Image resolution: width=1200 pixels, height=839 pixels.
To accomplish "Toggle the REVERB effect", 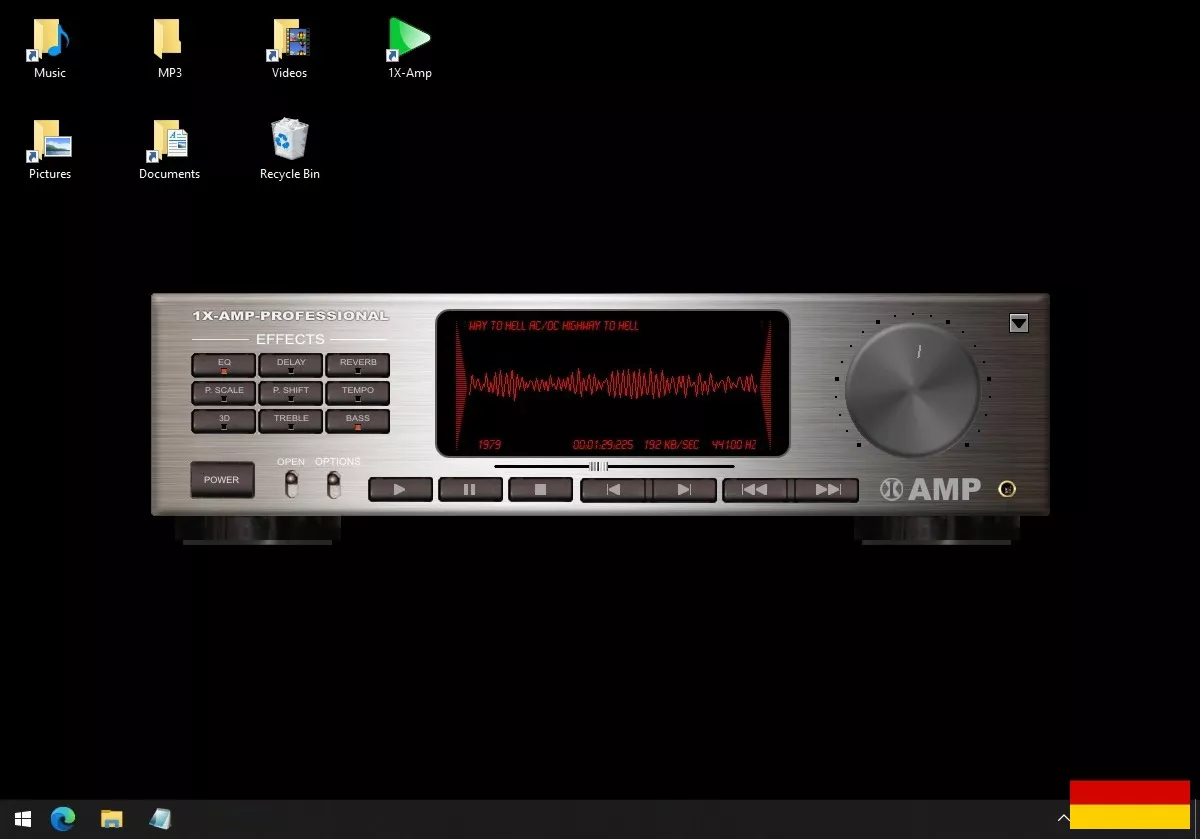I will point(358,365).
